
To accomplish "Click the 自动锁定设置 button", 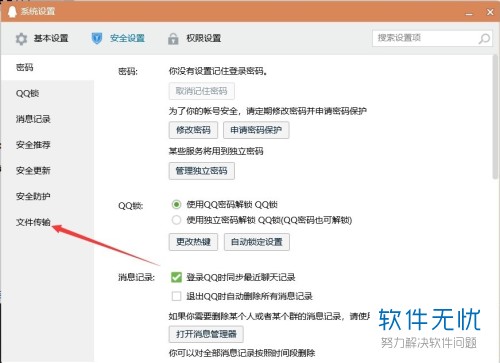I will (257, 242).
